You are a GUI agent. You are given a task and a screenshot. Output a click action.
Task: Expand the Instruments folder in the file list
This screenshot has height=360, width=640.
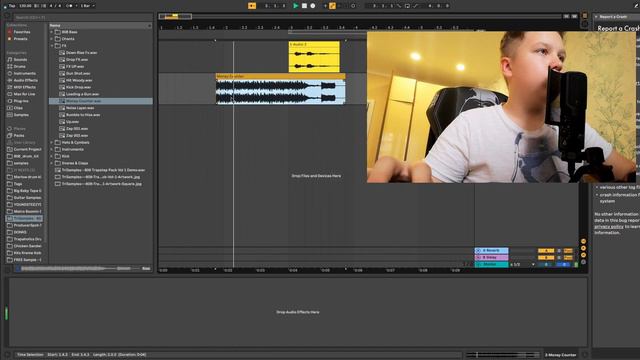[52, 149]
